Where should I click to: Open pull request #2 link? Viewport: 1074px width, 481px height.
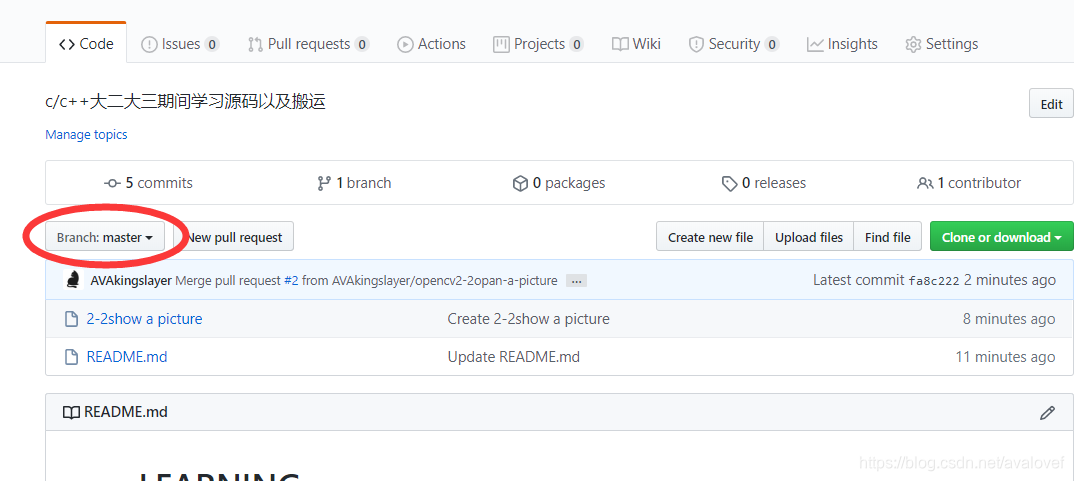point(291,280)
